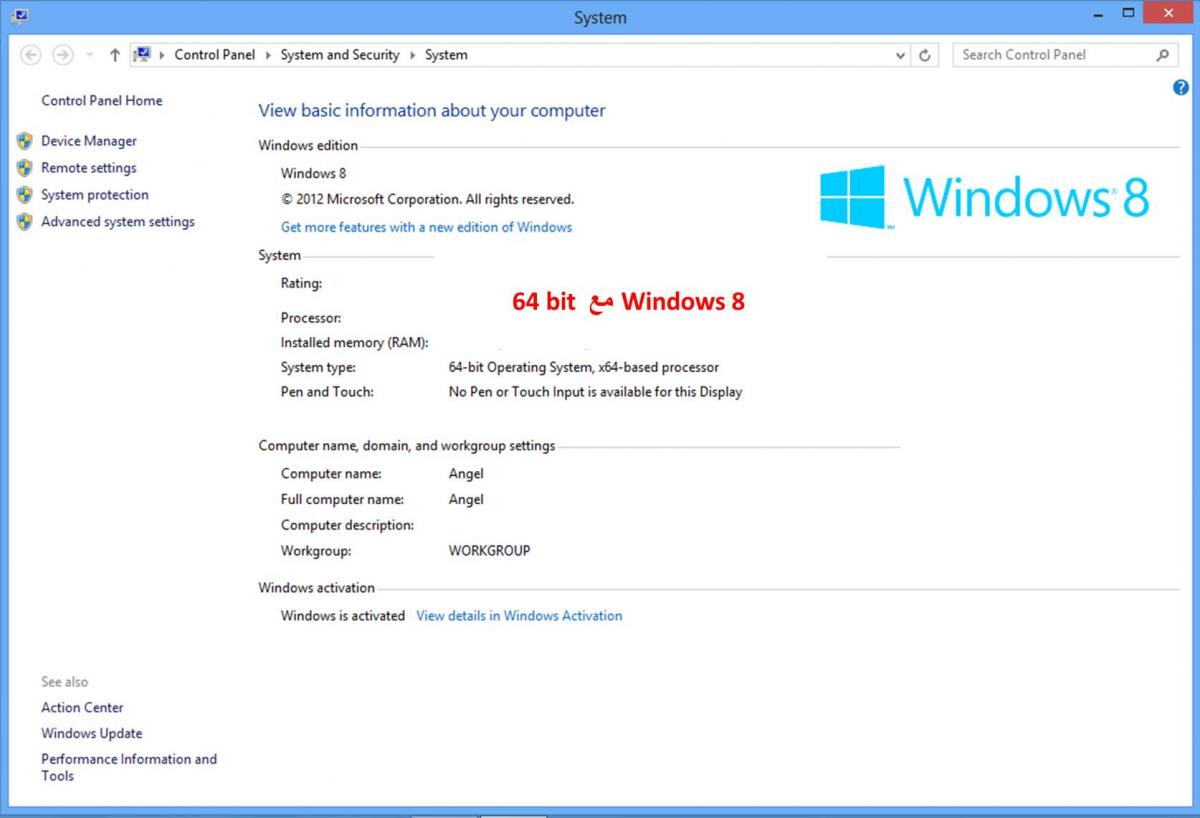1200x818 pixels.
Task: Click the search magnifier icon
Action: (1162, 55)
